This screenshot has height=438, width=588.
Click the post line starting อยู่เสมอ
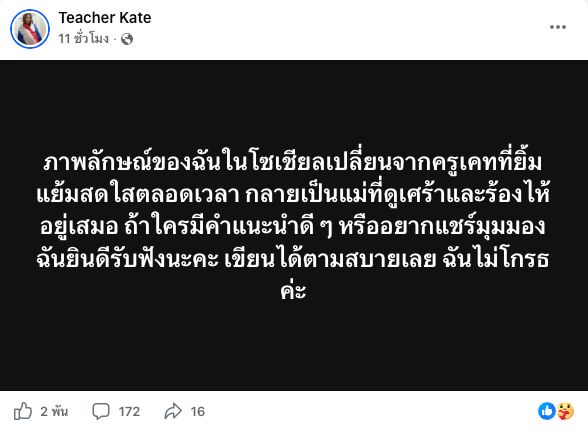coord(293,227)
